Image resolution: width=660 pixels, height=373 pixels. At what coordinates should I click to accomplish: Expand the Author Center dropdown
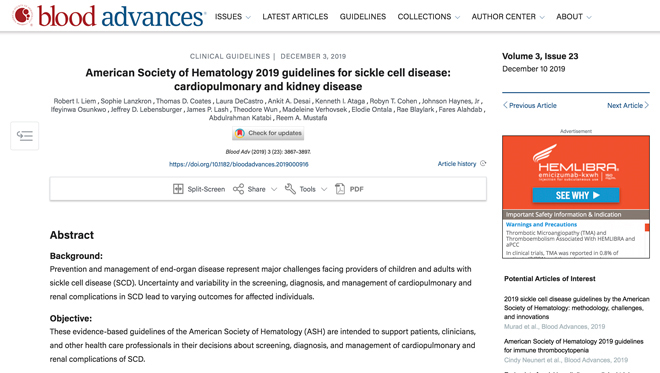pos(508,17)
